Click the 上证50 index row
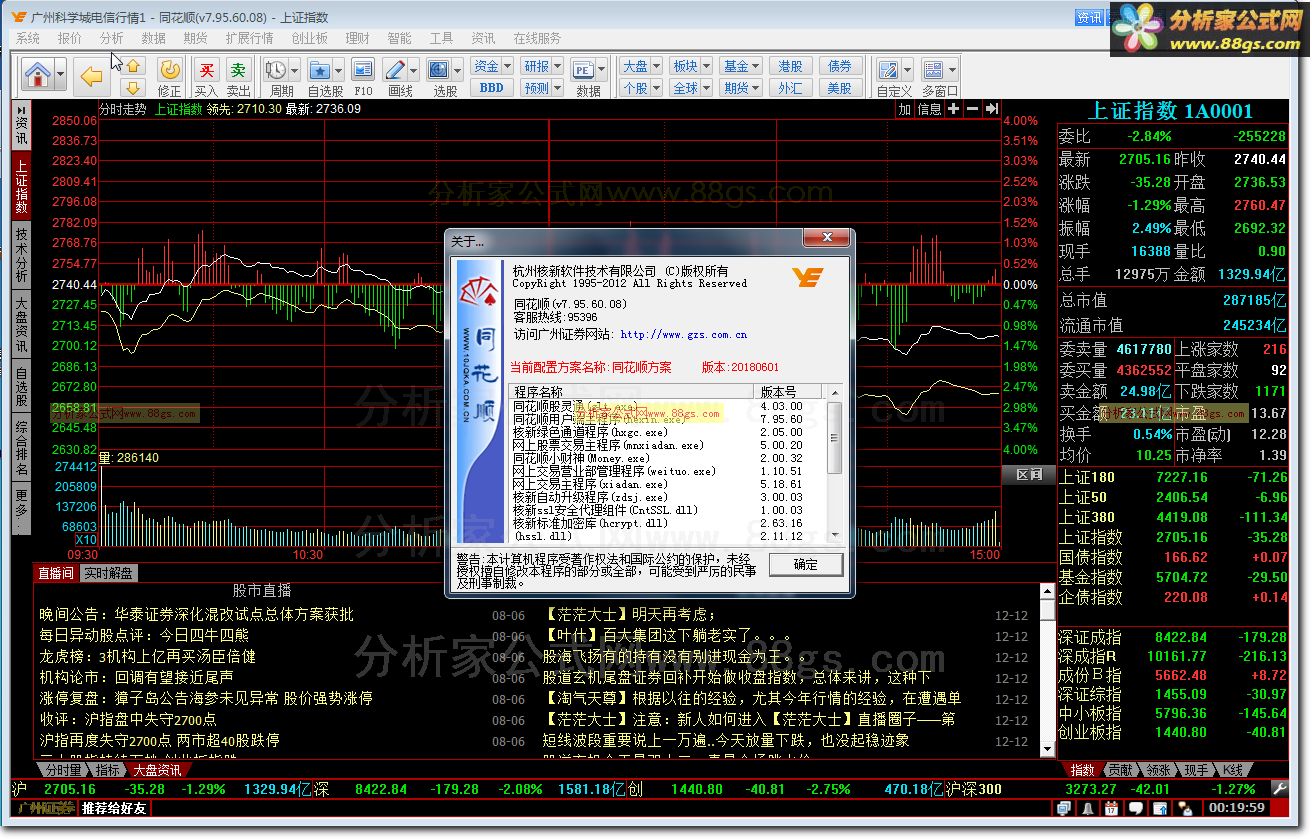 tap(1173, 497)
